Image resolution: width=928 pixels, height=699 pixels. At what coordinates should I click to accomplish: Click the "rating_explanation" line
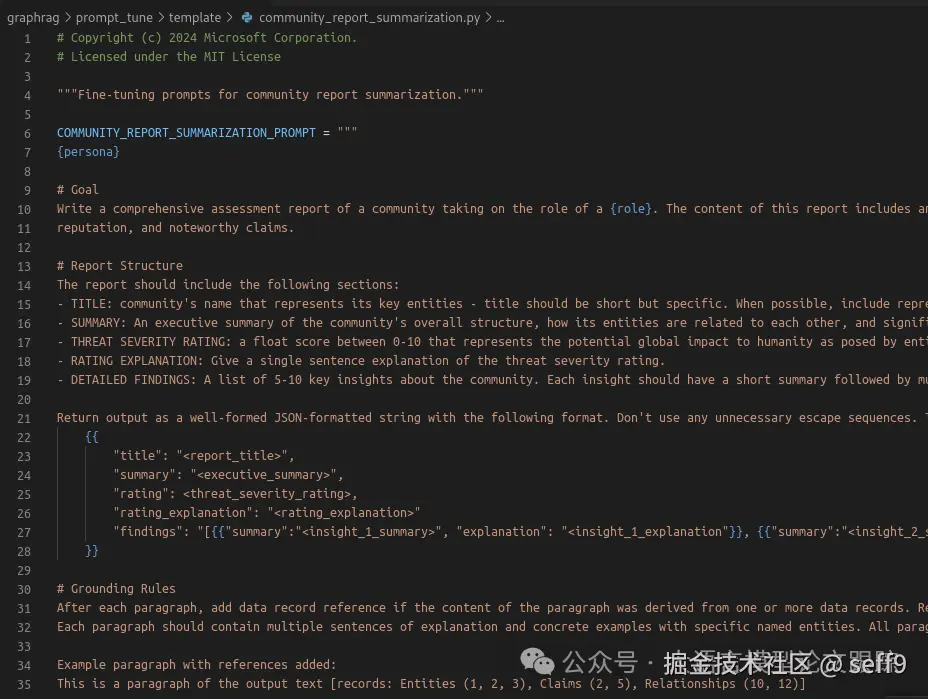tap(266, 513)
